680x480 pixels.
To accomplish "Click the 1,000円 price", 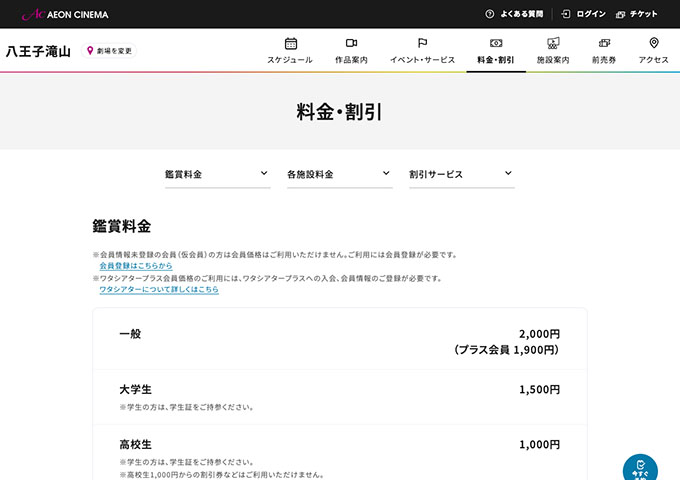I will 539,444.
